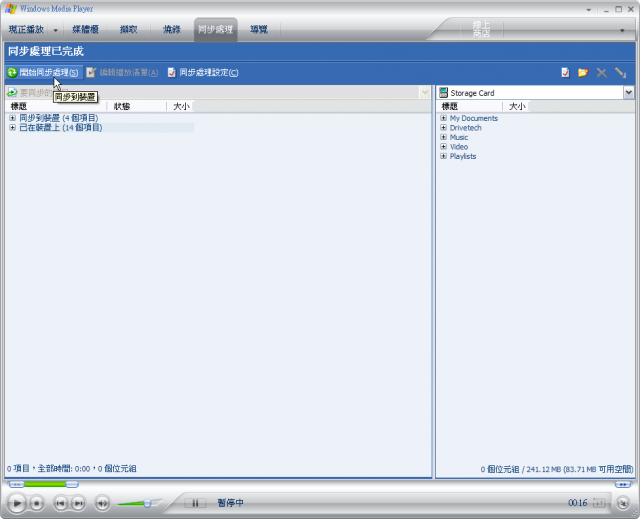Sort device list by Size (大小) column
Image resolution: width=640 pixels, height=519 pixels.
click(516, 106)
